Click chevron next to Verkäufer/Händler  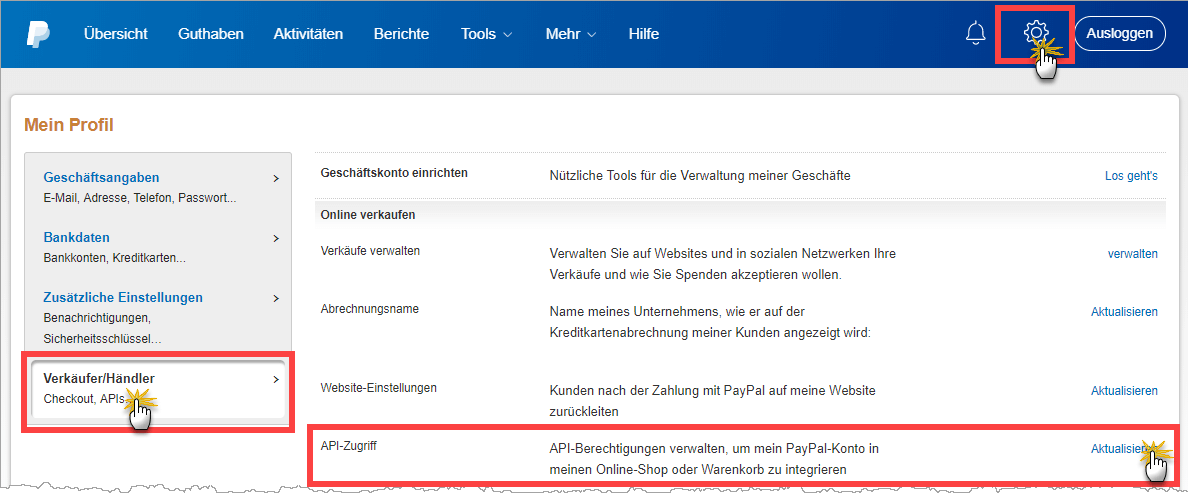276,379
